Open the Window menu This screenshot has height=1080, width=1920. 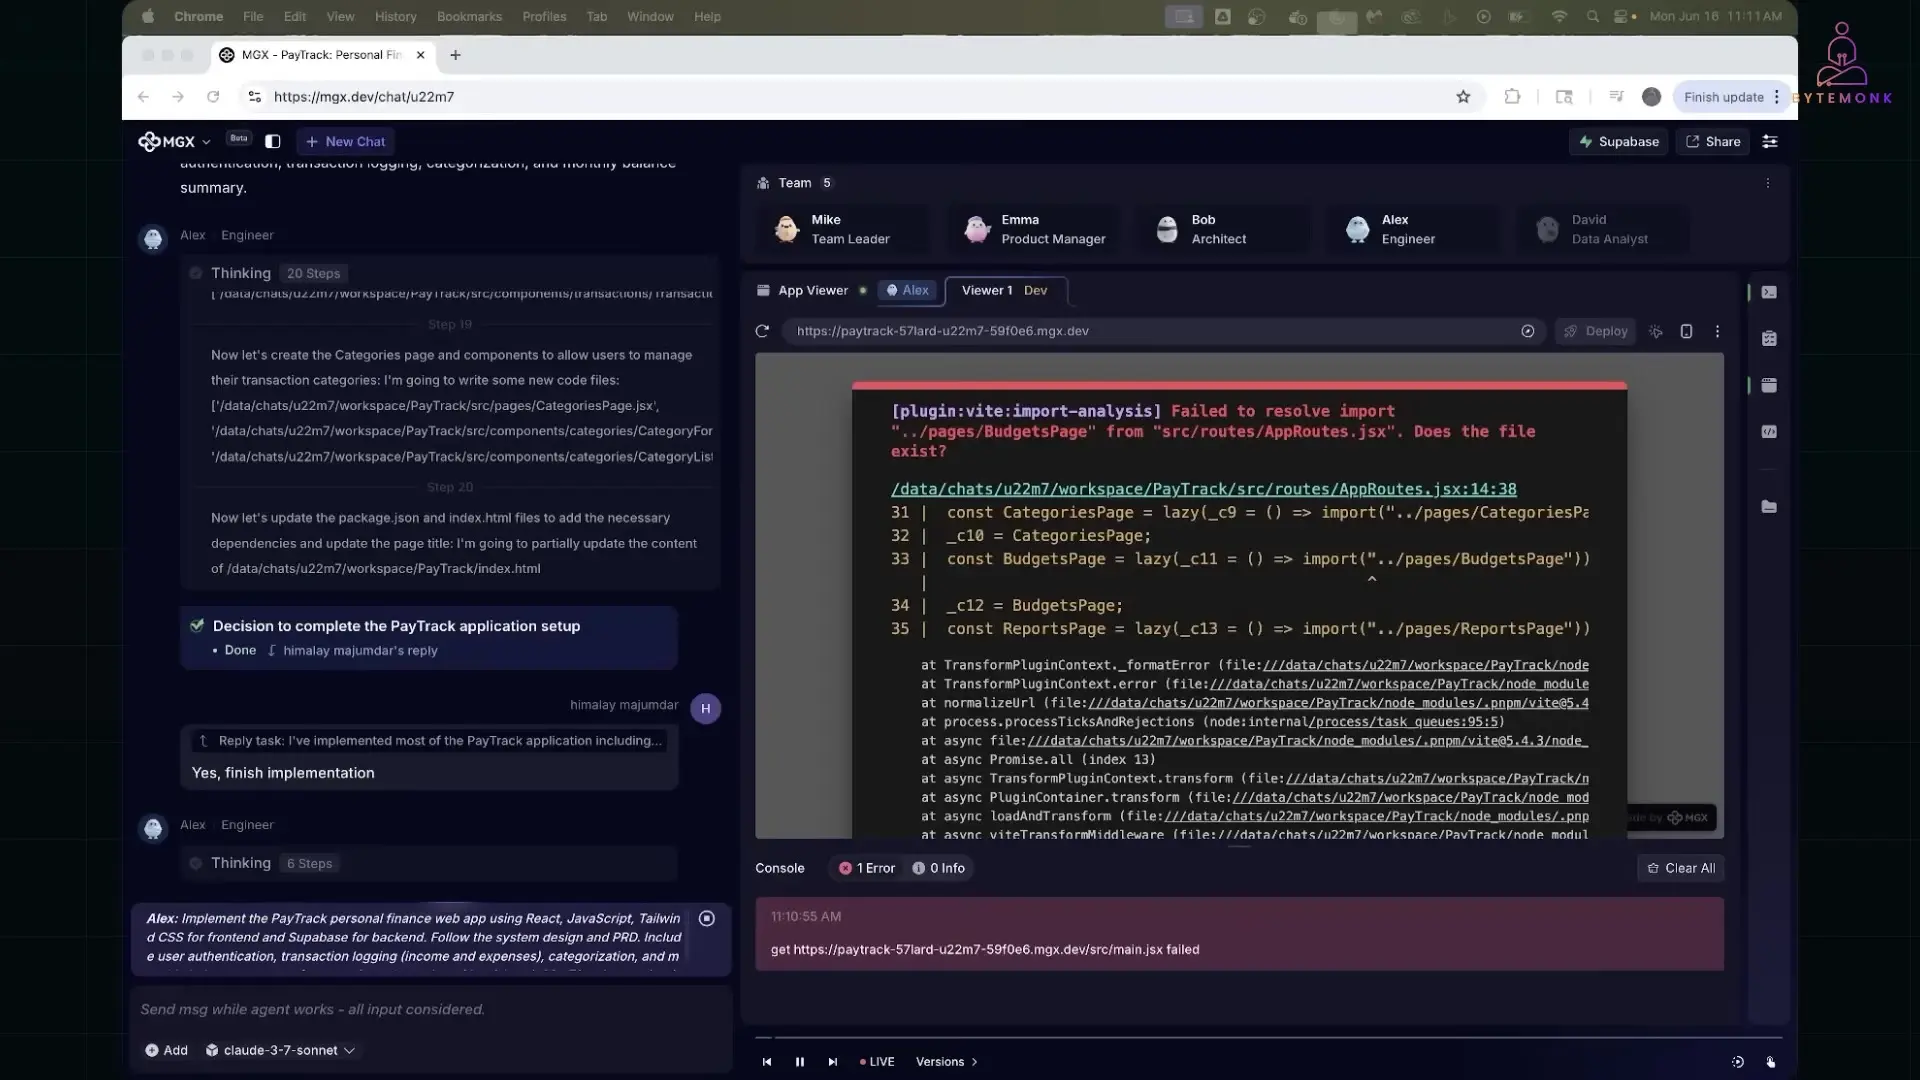pyautogui.click(x=650, y=17)
